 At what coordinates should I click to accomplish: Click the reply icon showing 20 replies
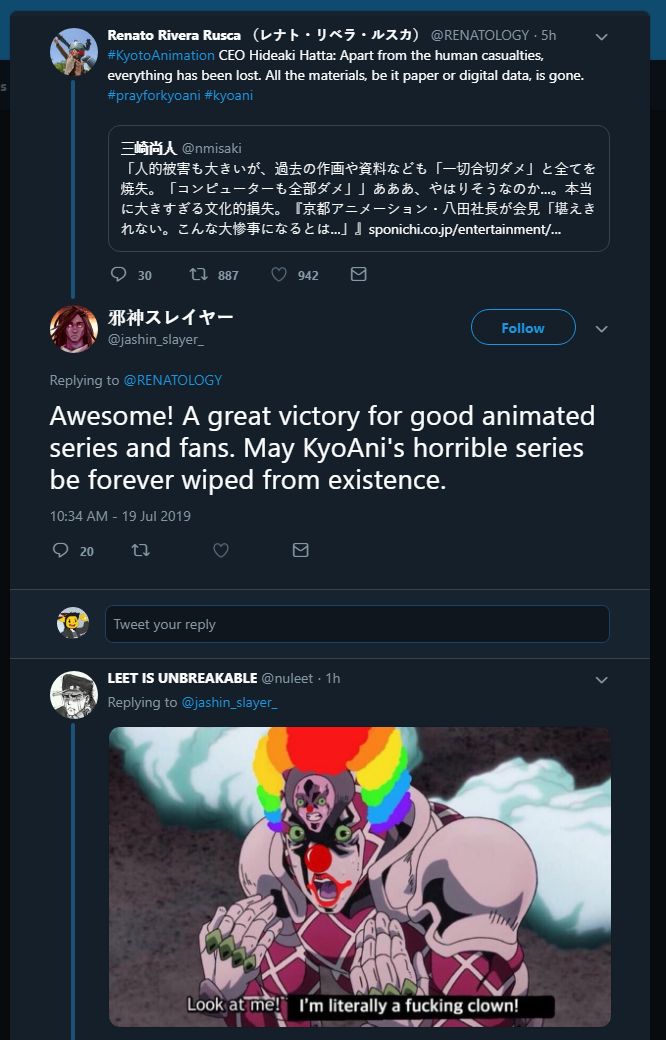[x=59, y=550]
